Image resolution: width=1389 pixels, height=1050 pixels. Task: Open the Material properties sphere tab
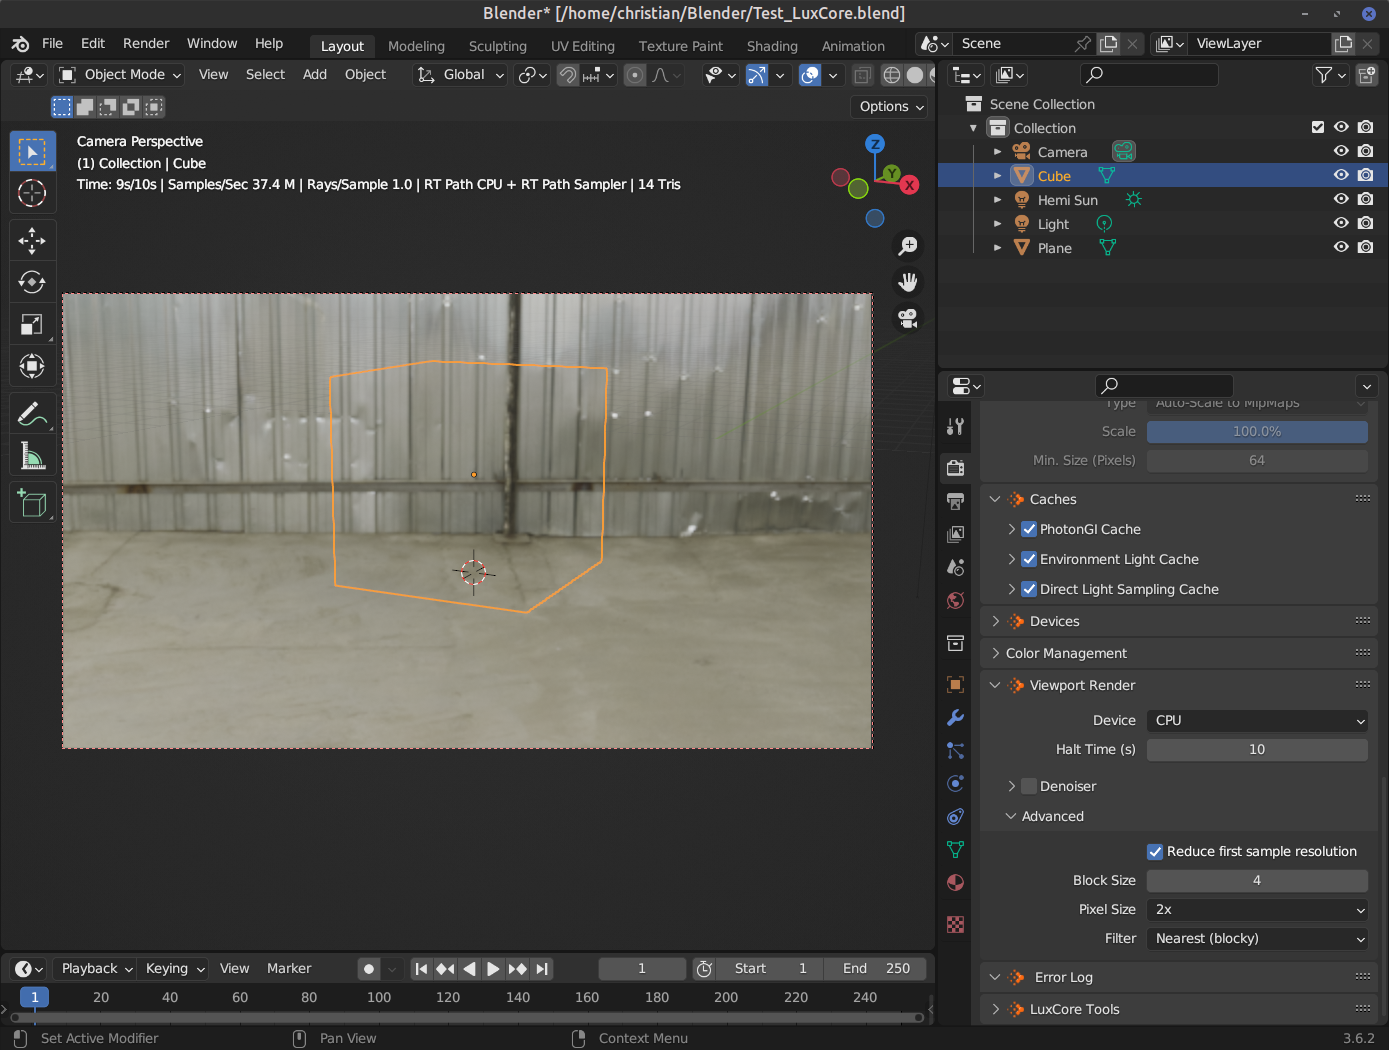[955, 882]
